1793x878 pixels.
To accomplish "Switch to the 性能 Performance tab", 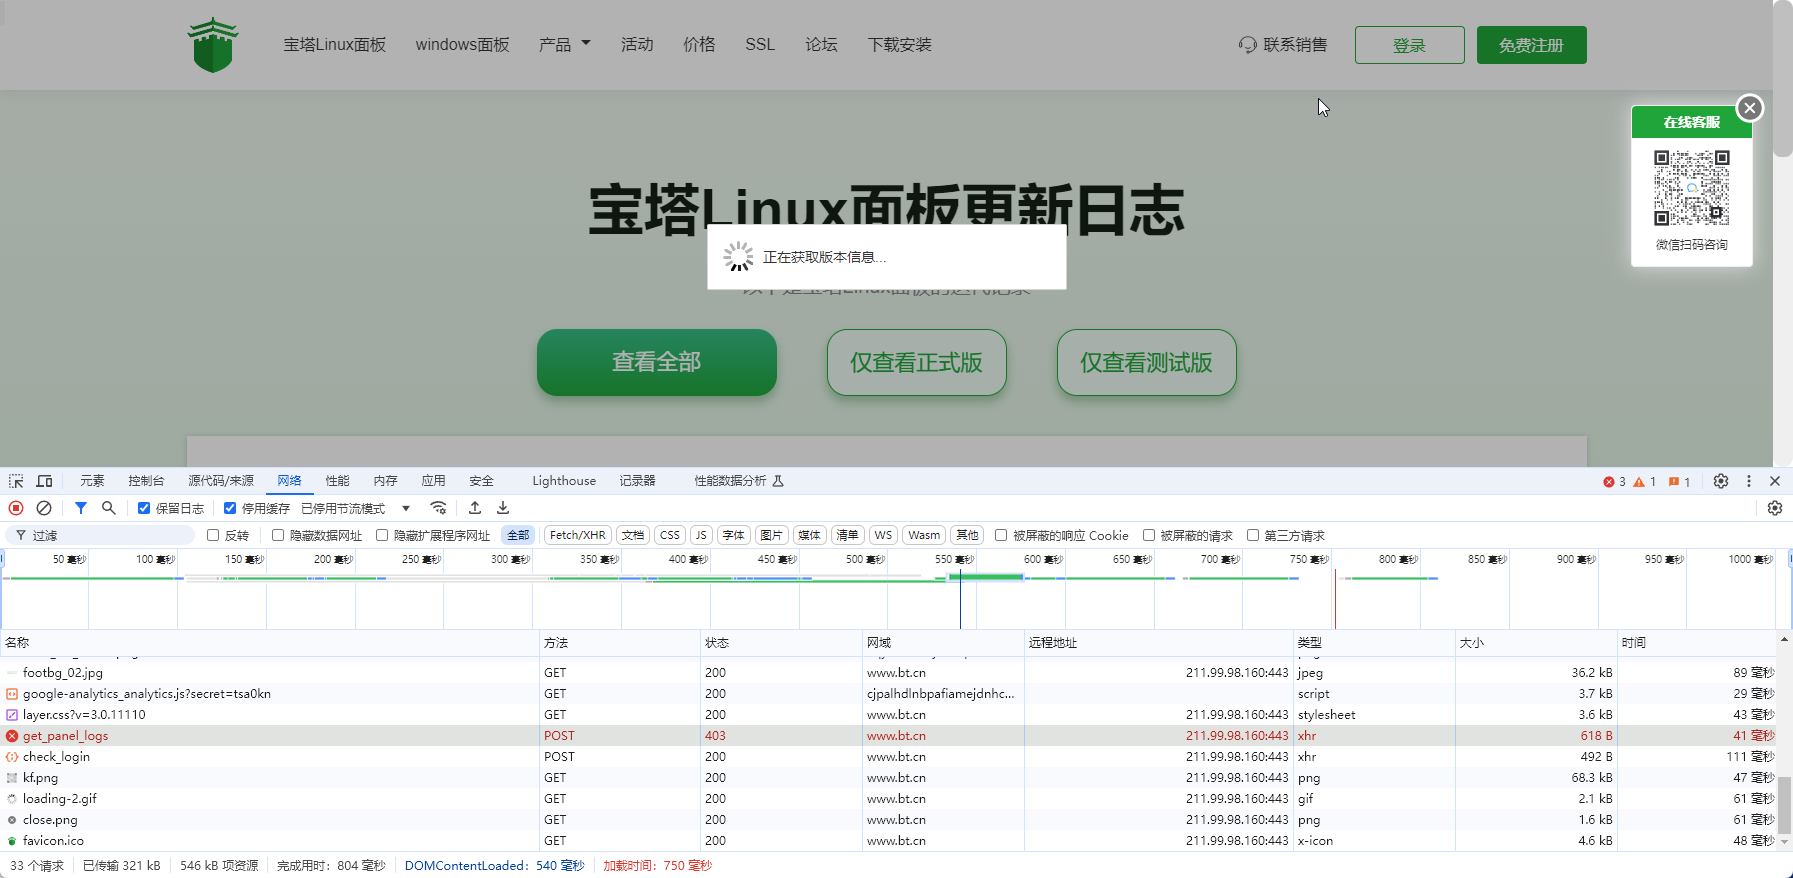I will tap(337, 481).
